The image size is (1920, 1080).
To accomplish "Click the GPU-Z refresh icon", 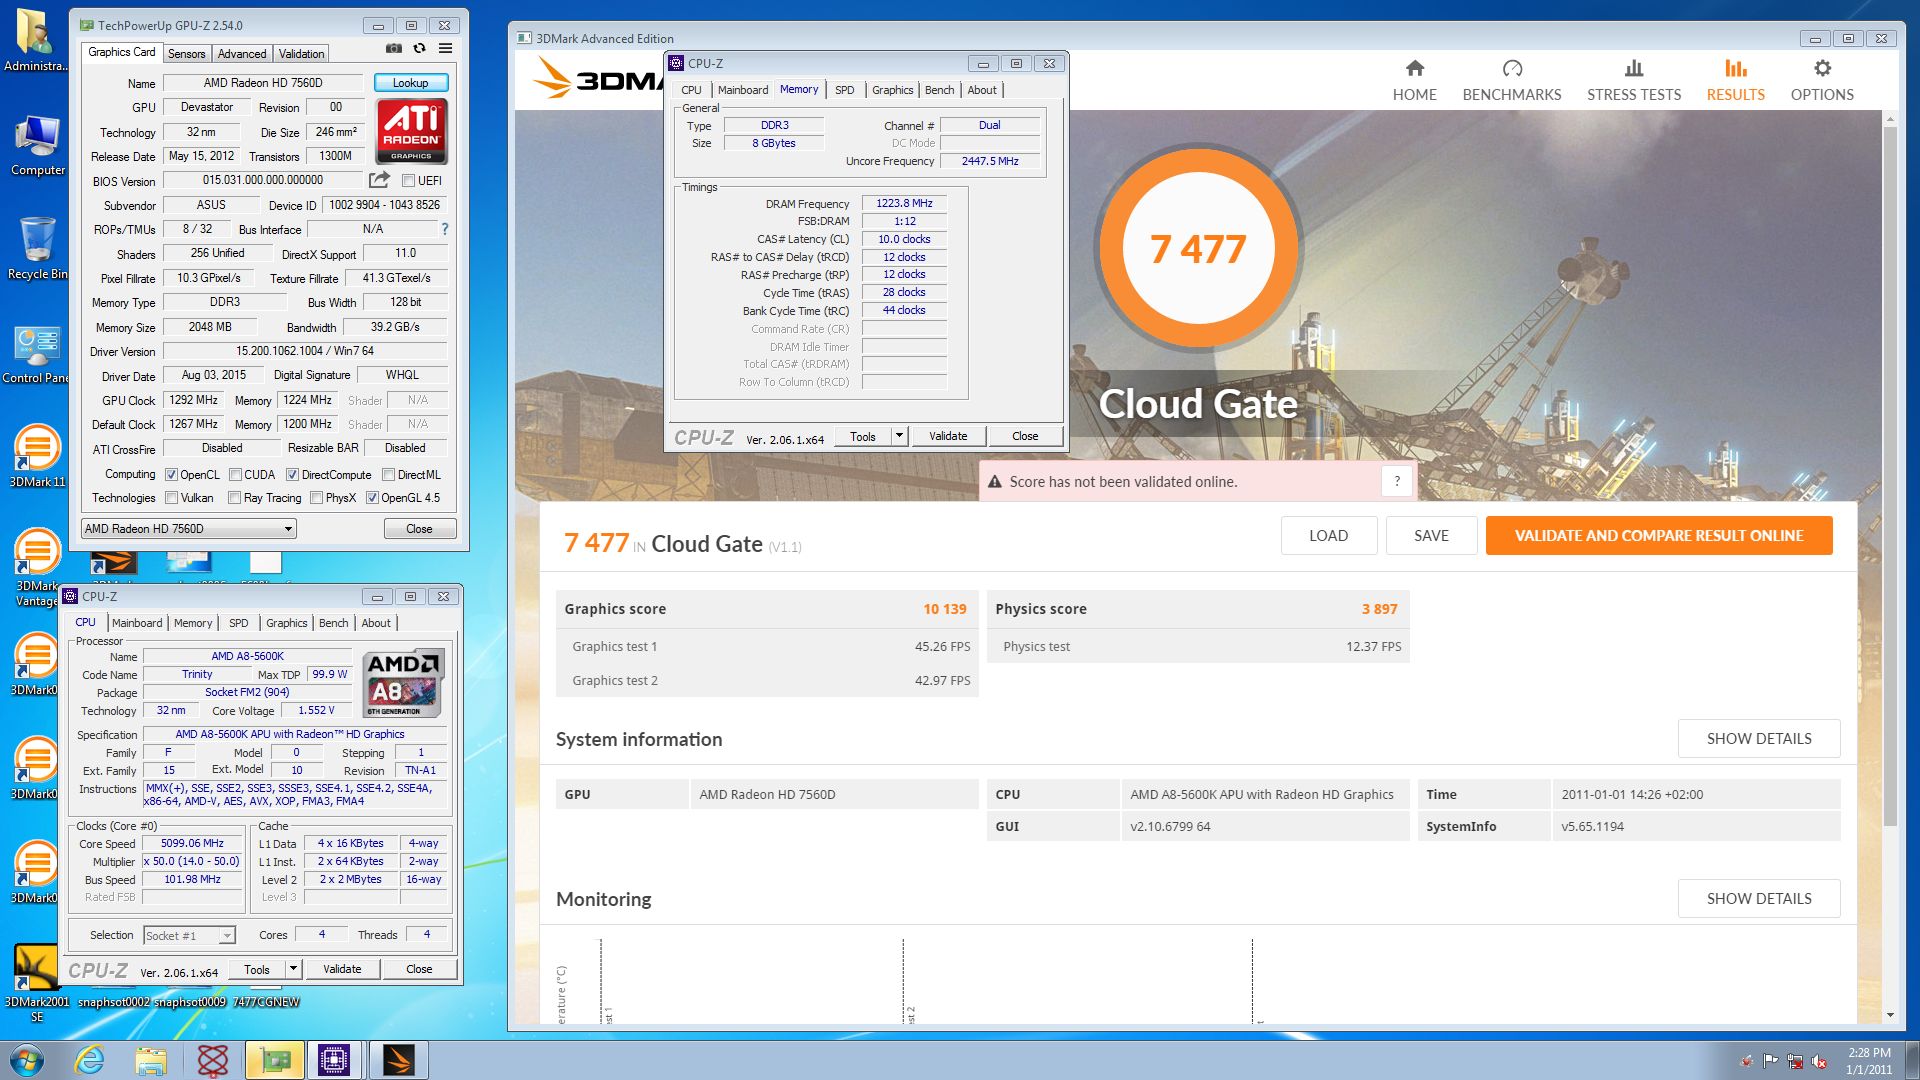I will pyautogui.click(x=419, y=49).
